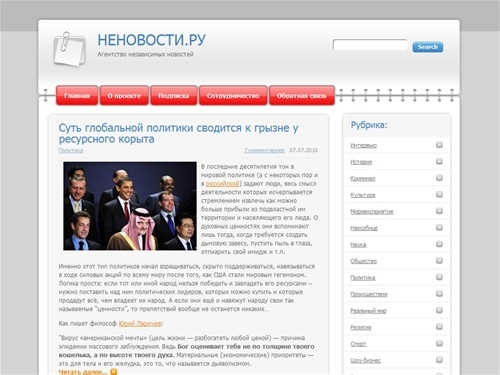Click the Читать далее link

pos(83,372)
